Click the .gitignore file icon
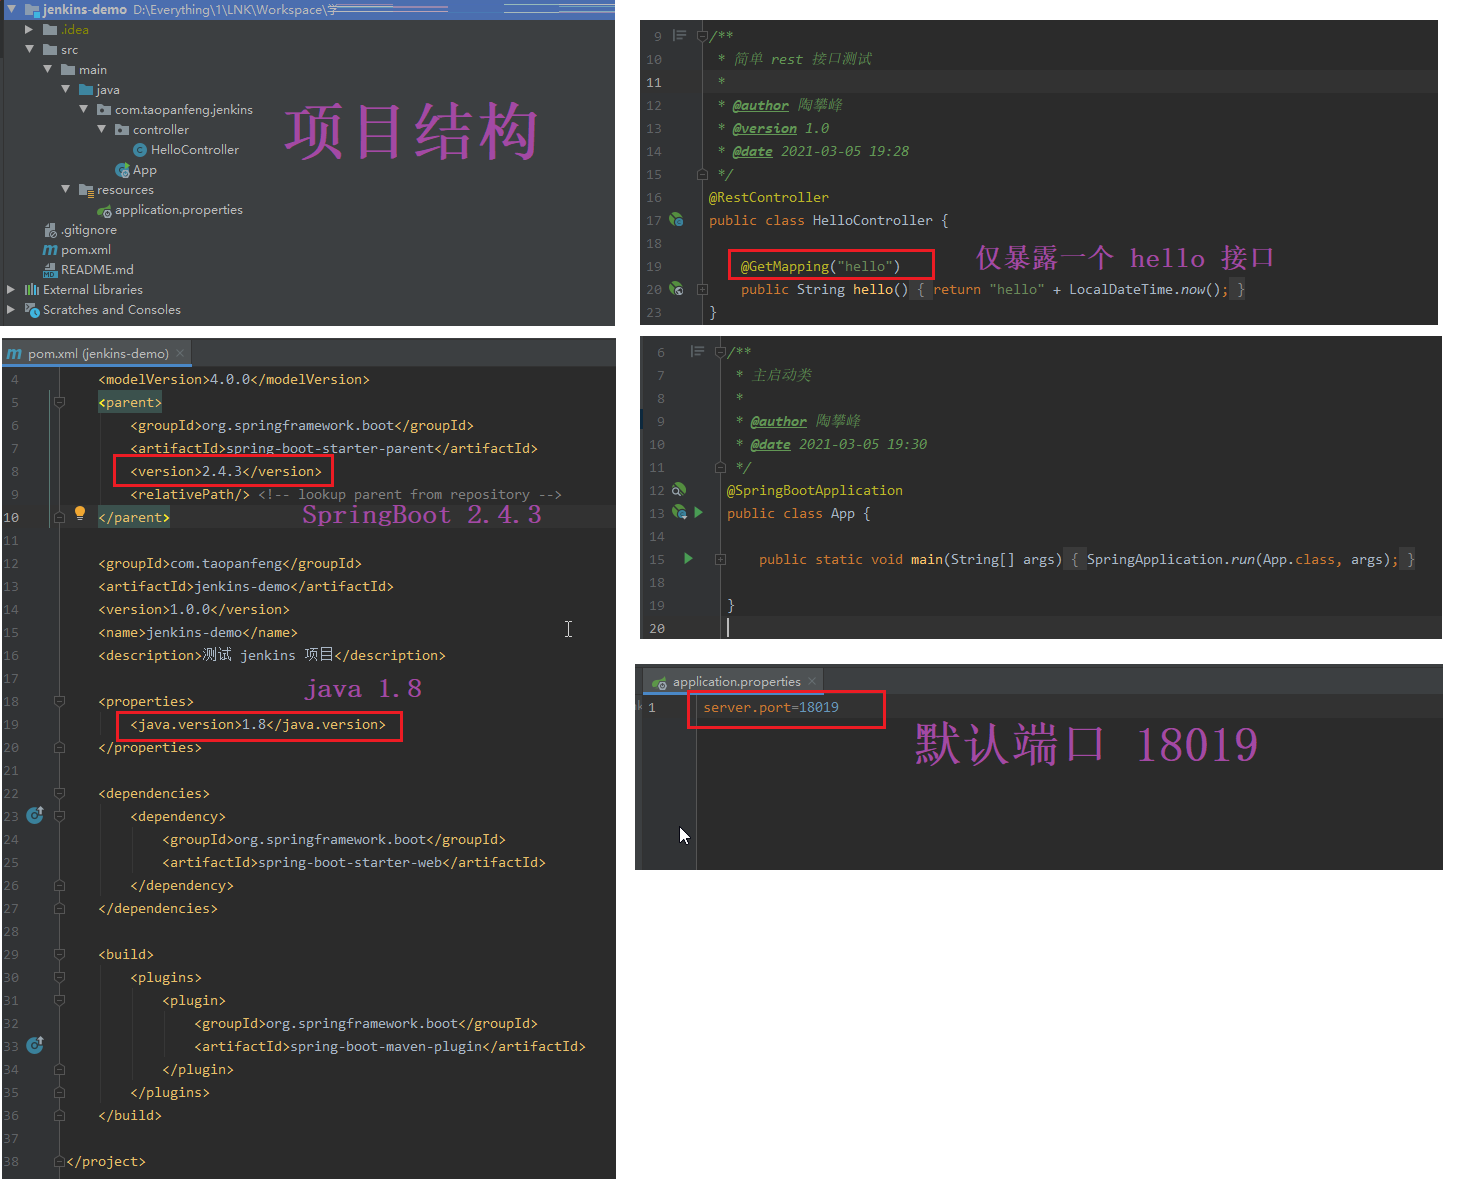This screenshot has width=1458, height=1192. coord(50,230)
